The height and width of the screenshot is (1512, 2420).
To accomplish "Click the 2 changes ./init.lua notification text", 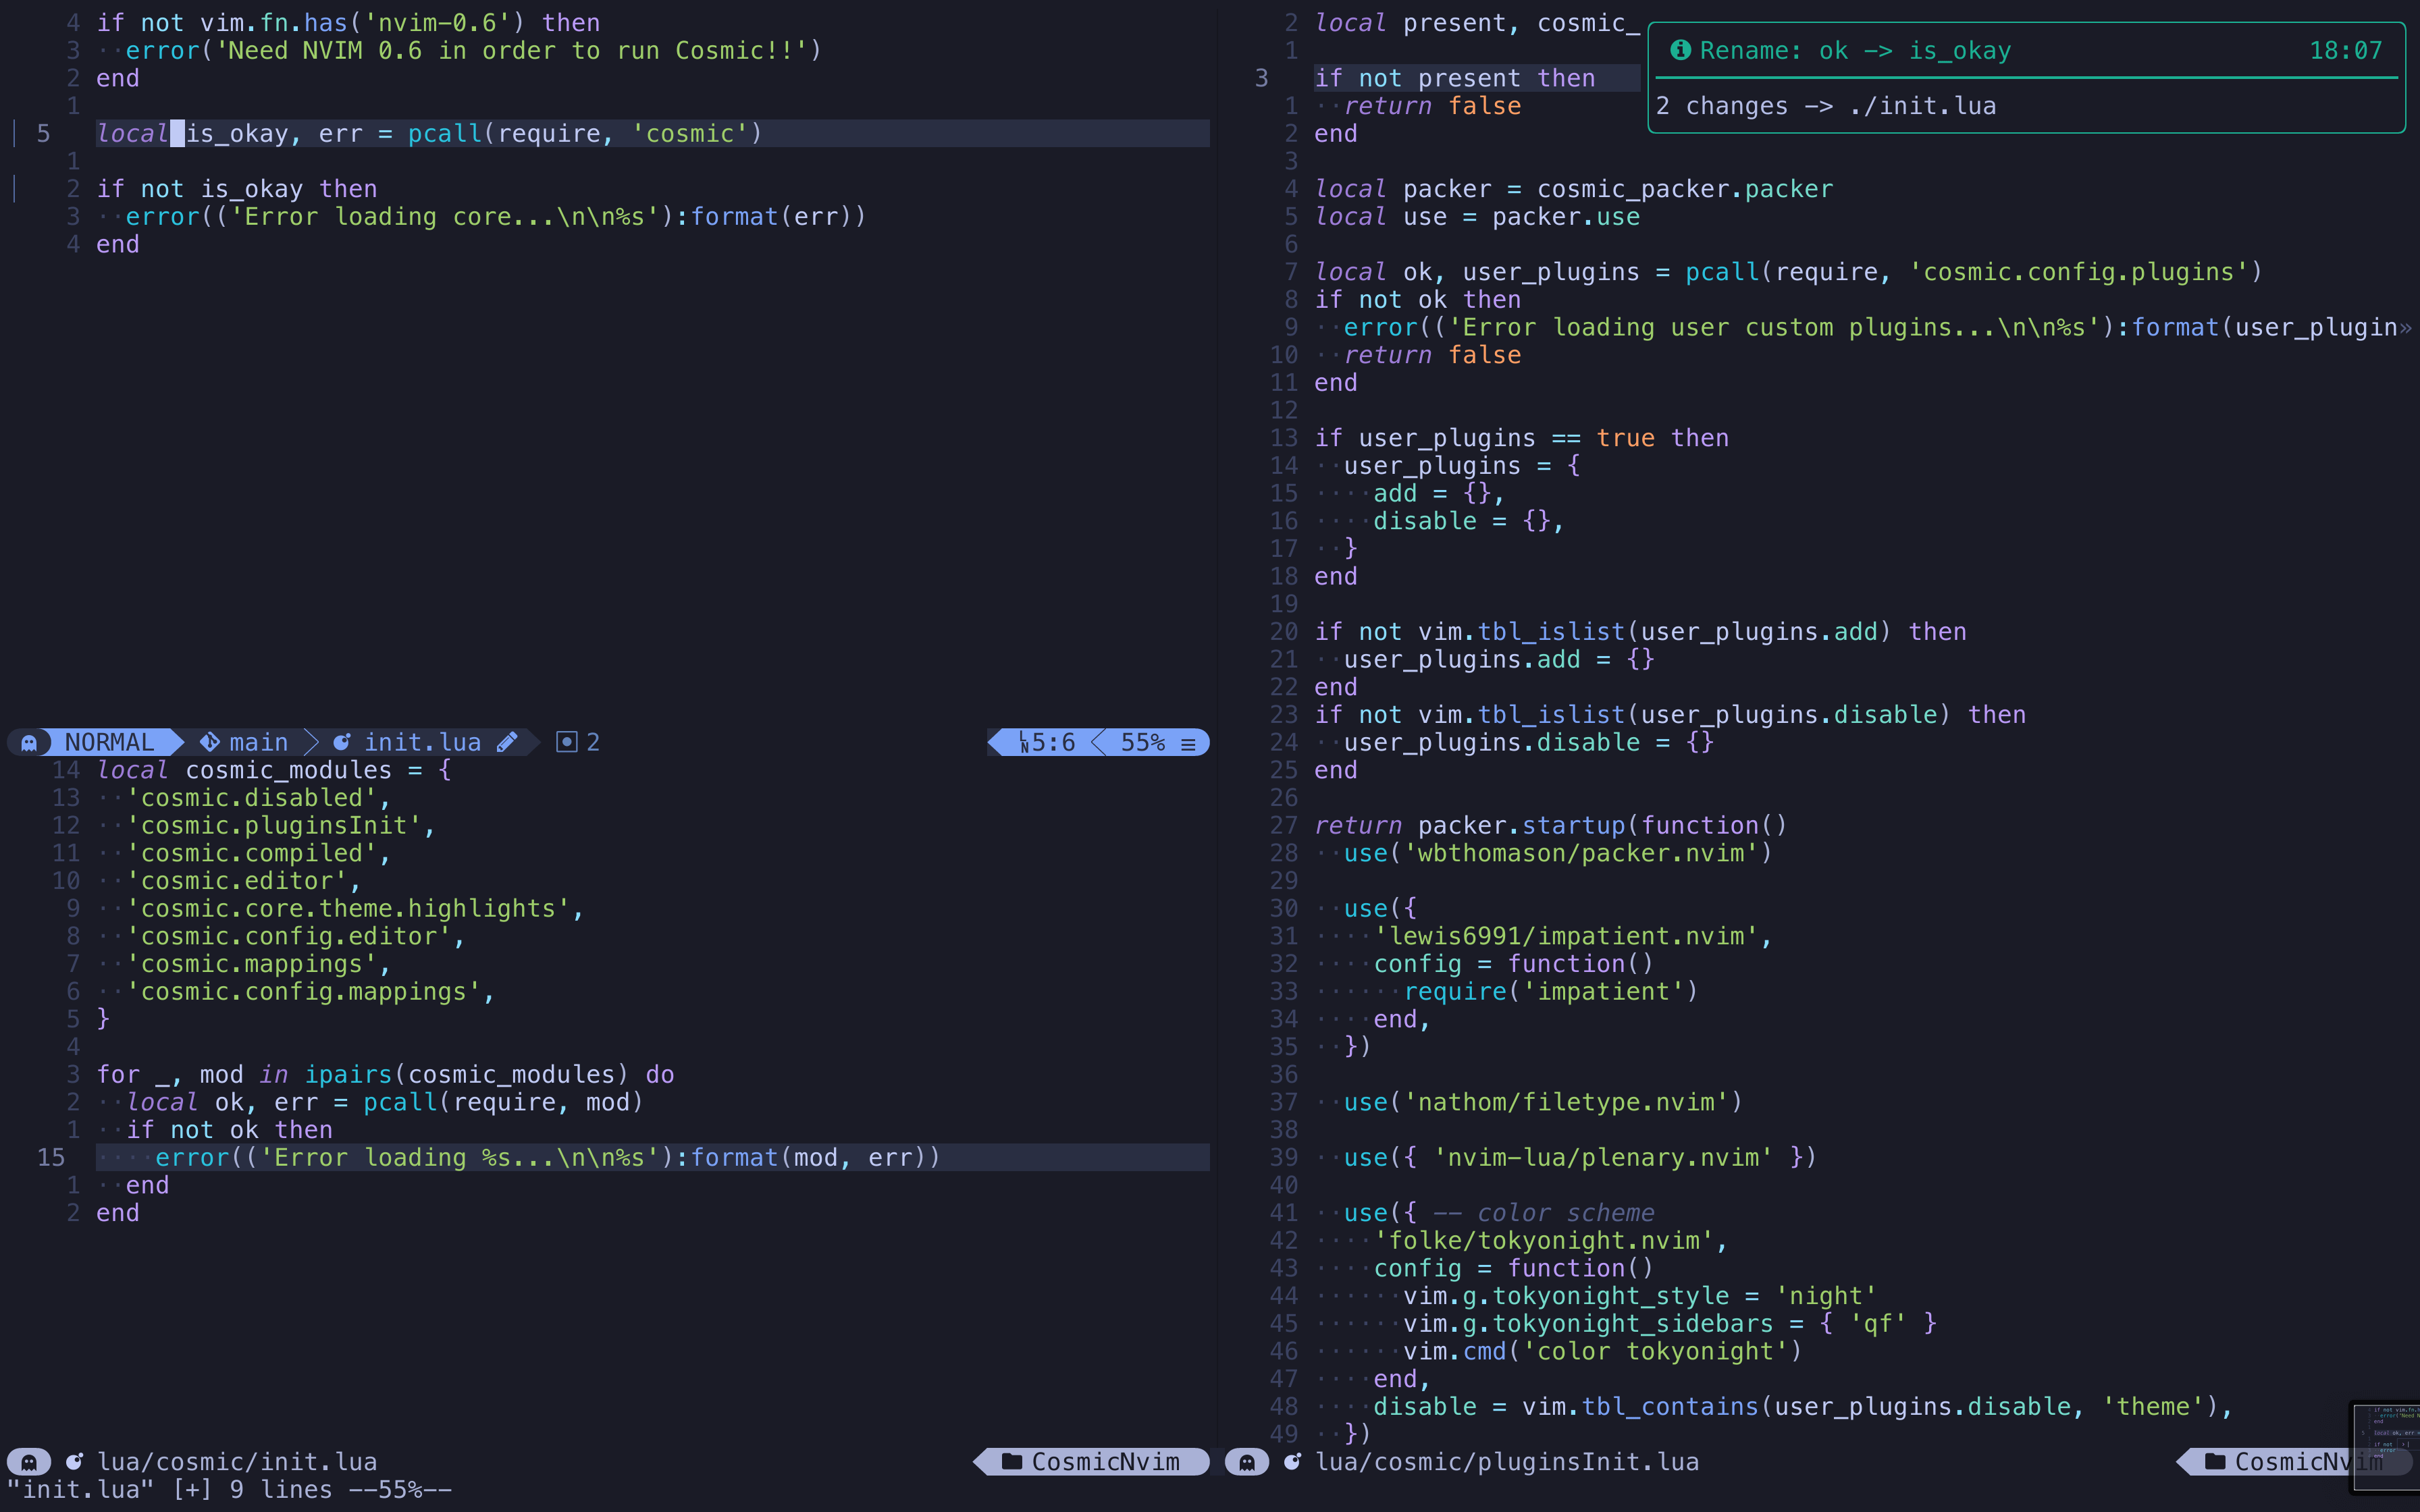I will point(1825,106).
